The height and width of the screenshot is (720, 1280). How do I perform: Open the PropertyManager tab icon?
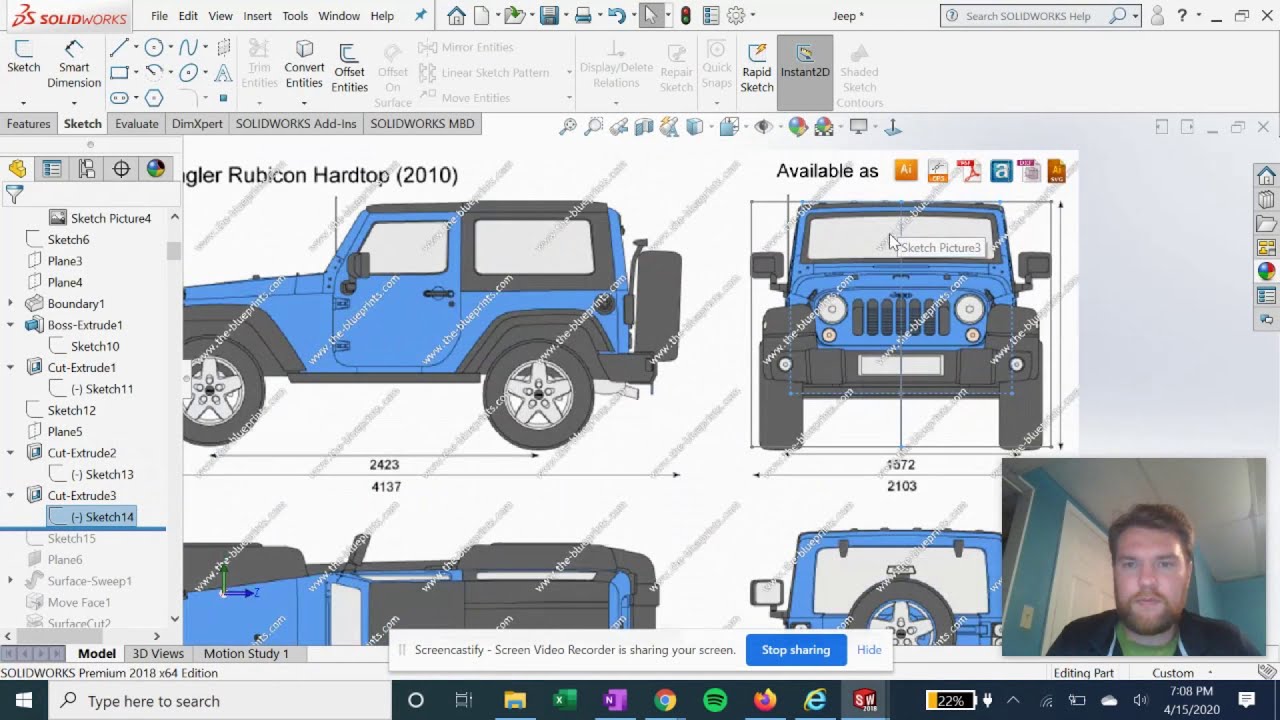(52, 169)
